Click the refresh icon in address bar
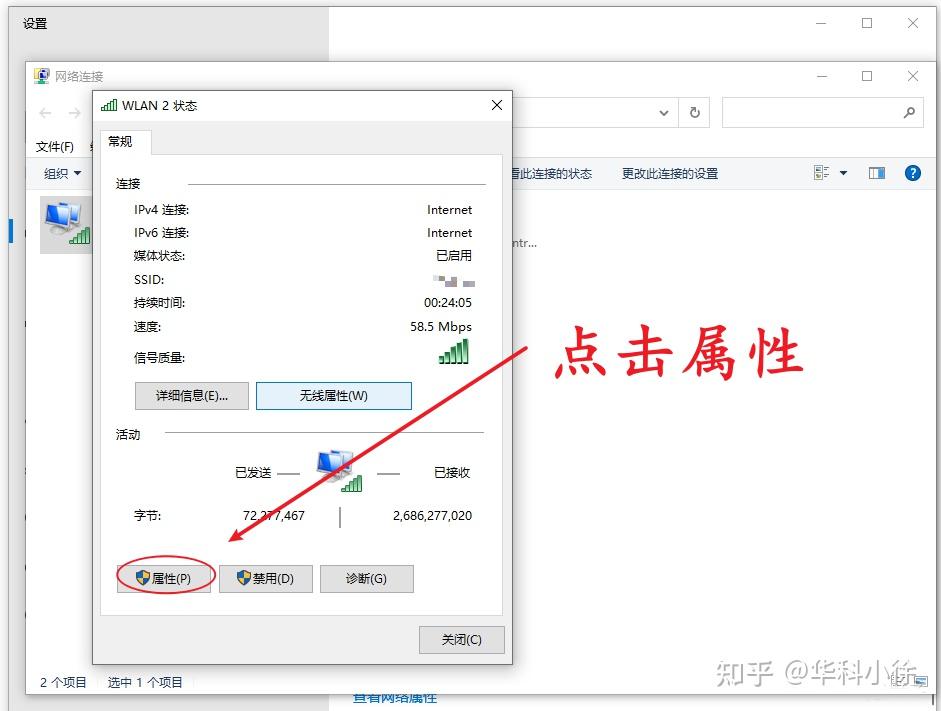Image resolution: width=941 pixels, height=711 pixels. [x=694, y=112]
